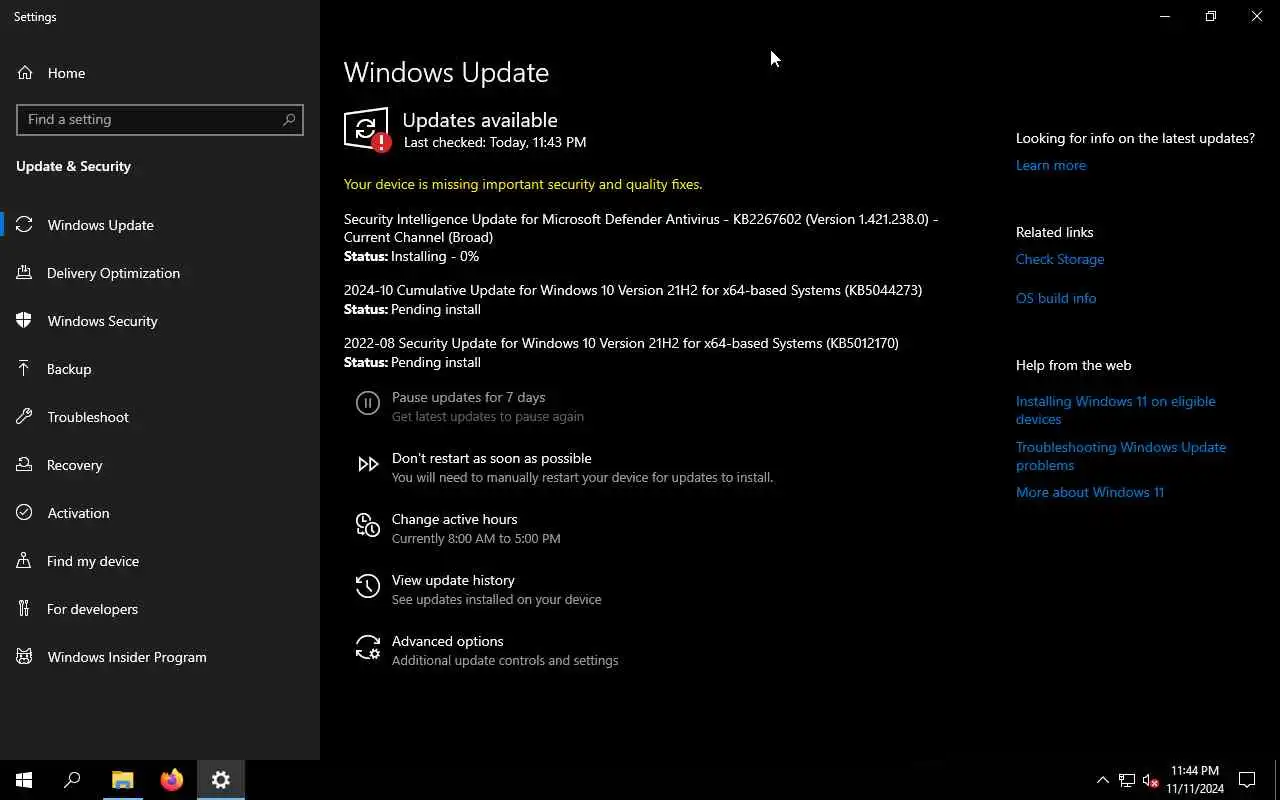1280x800 pixels.
Task: Show hidden system tray icons
Action: click(1103, 780)
